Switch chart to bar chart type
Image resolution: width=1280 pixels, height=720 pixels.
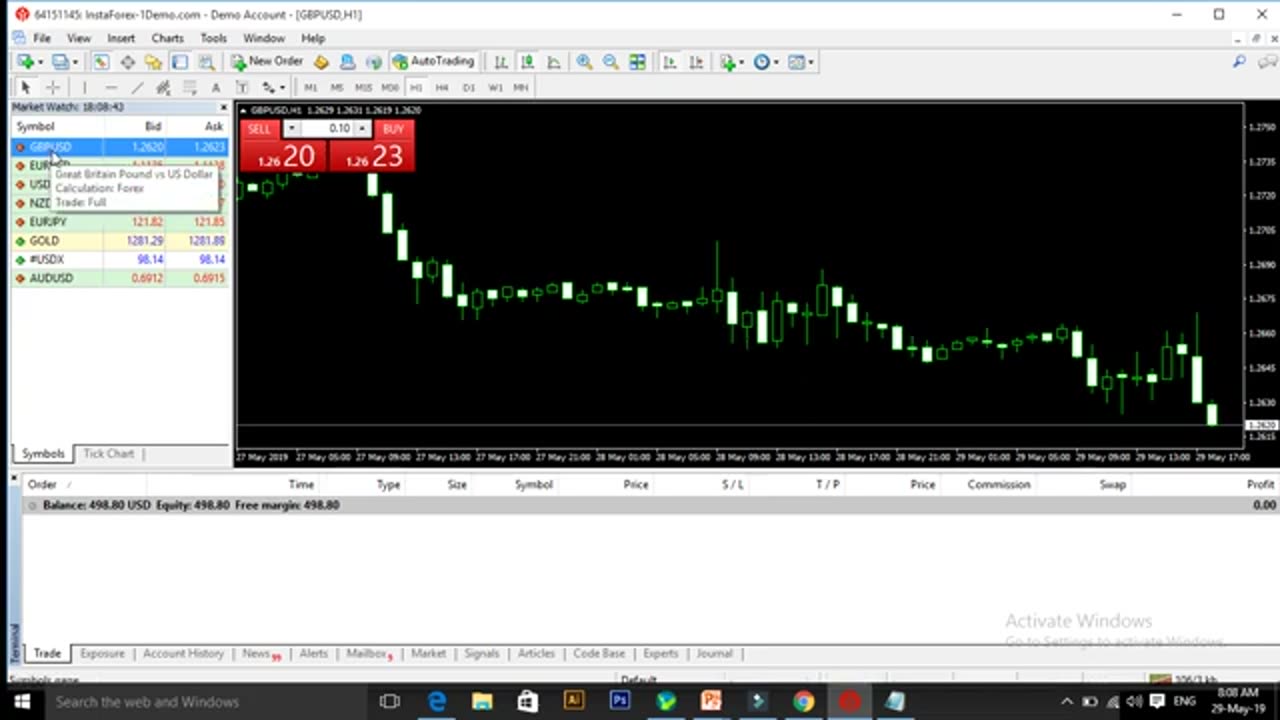pyautogui.click(x=501, y=62)
